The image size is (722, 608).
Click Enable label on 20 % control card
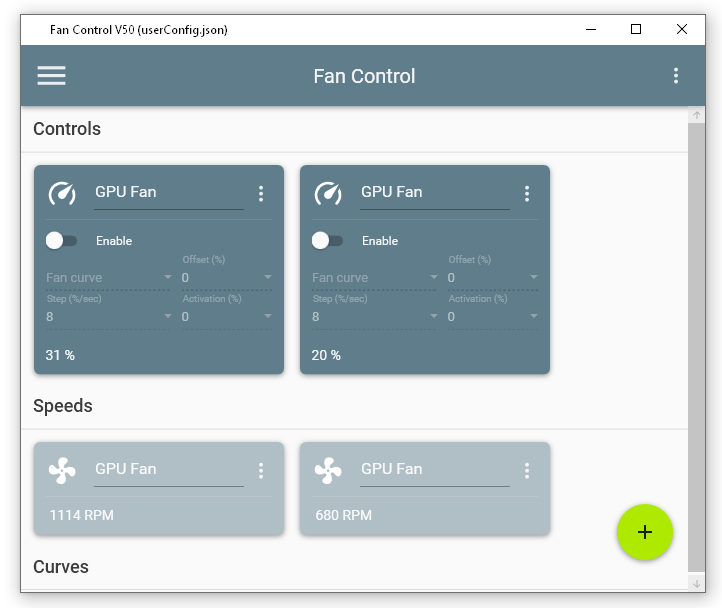[x=380, y=240]
